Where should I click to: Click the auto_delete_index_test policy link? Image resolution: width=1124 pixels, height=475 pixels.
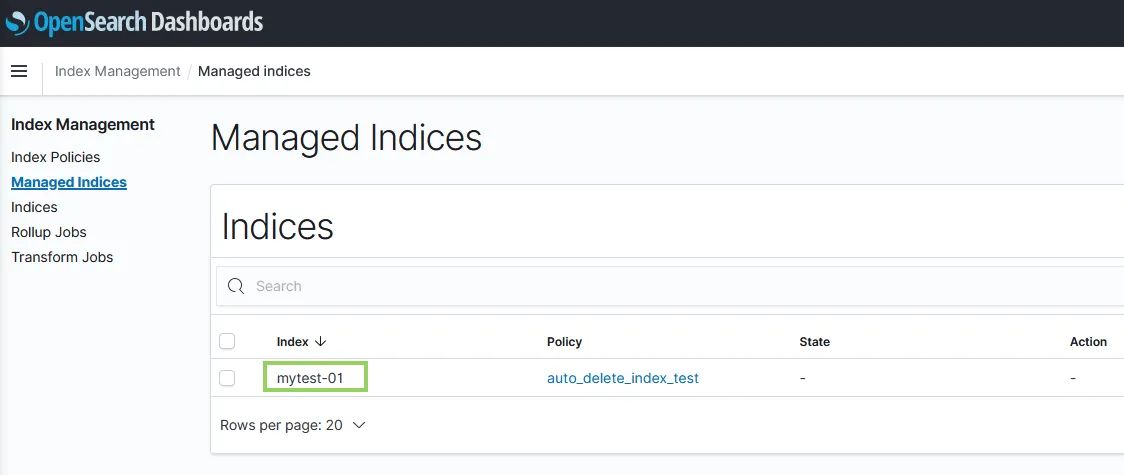pos(623,378)
